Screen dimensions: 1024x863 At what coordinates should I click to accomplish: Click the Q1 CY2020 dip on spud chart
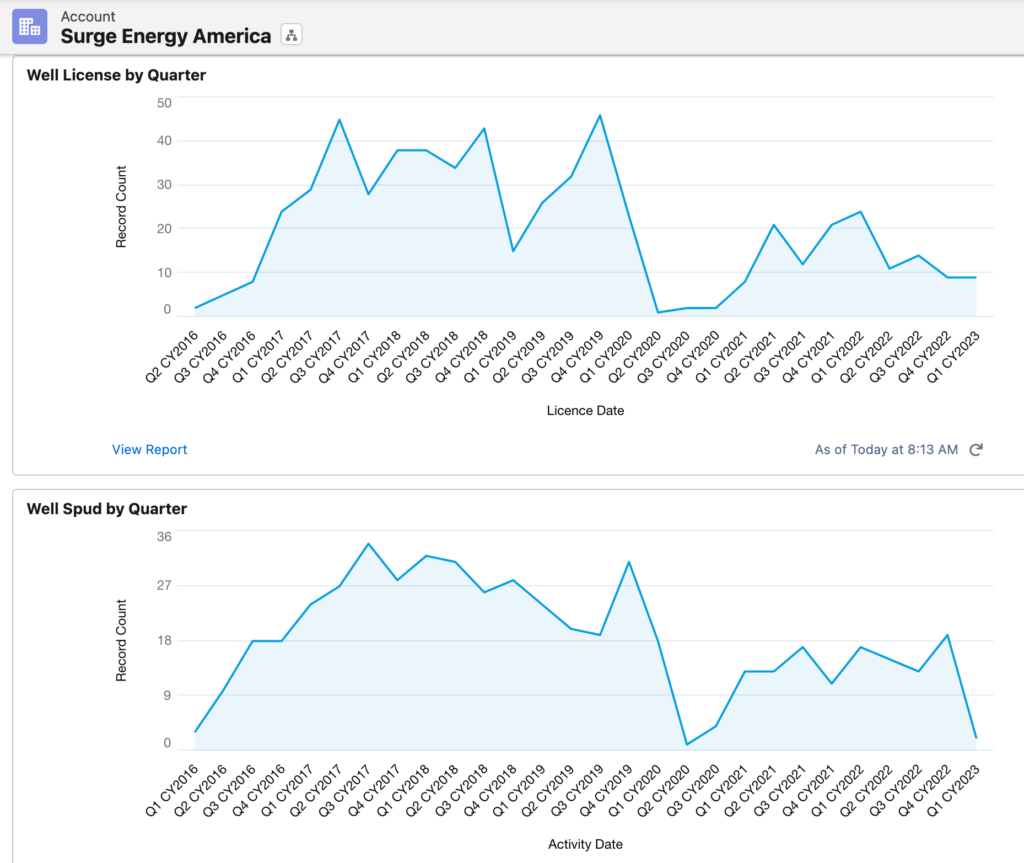(x=687, y=742)
